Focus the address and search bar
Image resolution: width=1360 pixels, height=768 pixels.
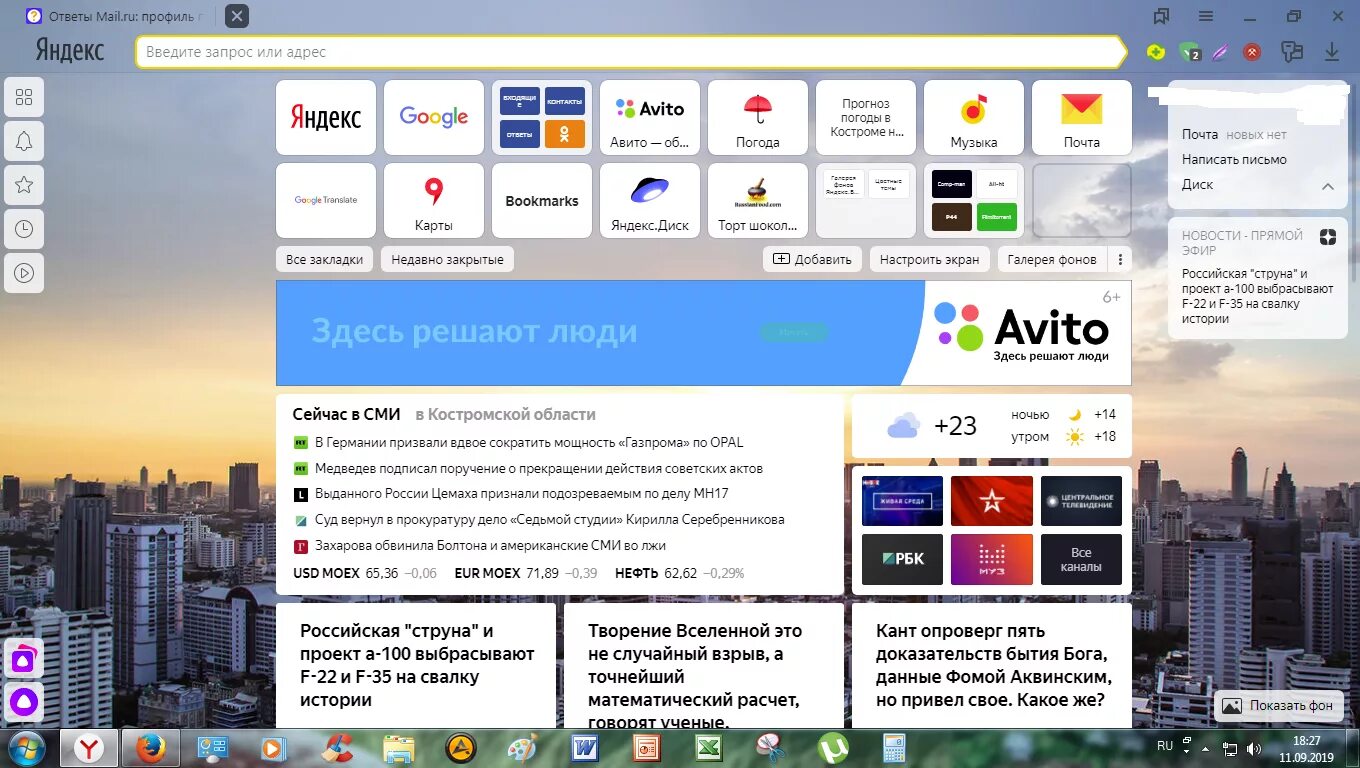pos(630,52)
